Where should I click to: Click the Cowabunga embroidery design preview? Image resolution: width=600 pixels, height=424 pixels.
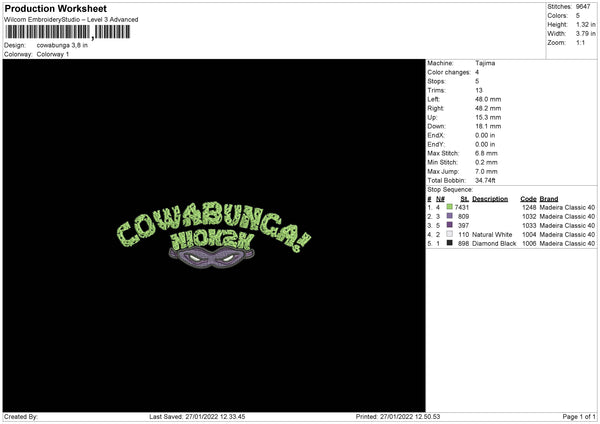coord(214,234)
